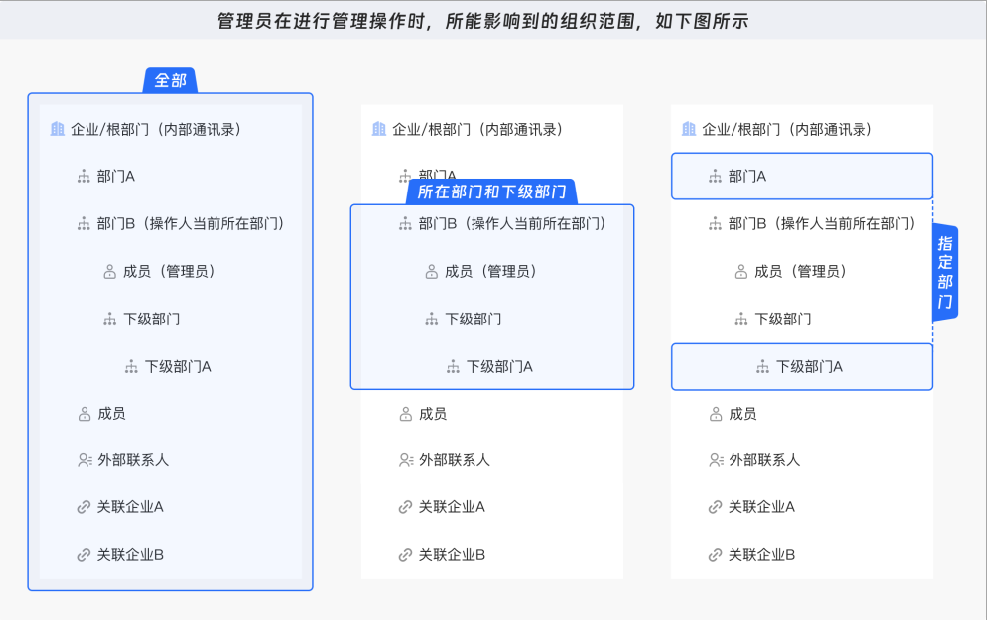Click the building icon in the 所在部门和下级部门 panel
Screen dimensions: 988x620
(x=379, y=129)
